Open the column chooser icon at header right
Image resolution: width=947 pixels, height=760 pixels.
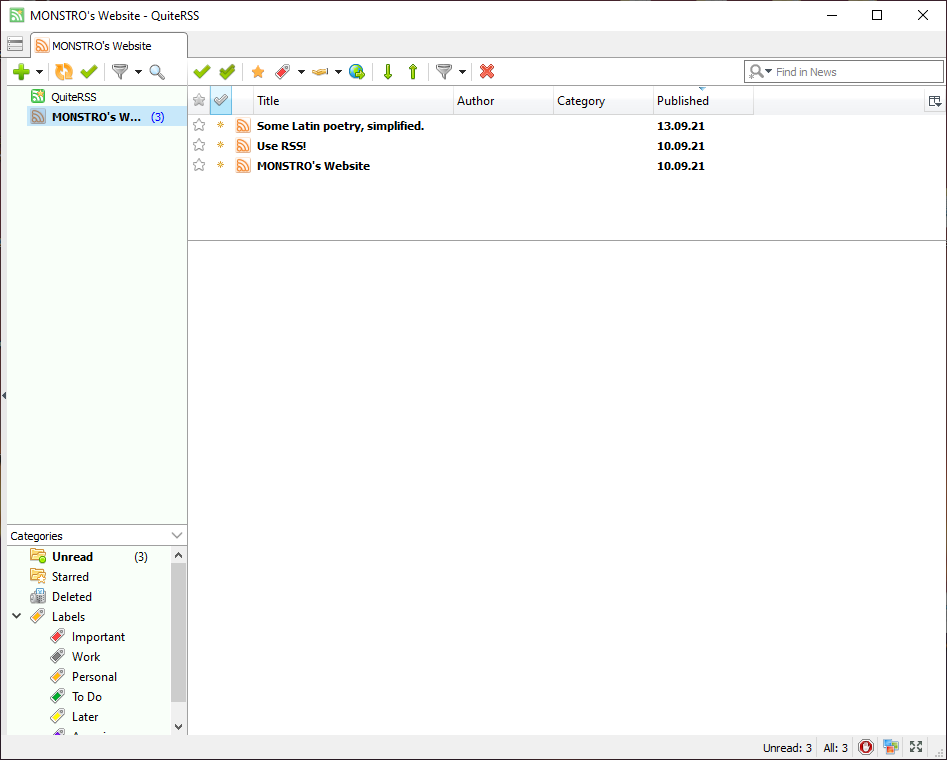coord(935,101)
